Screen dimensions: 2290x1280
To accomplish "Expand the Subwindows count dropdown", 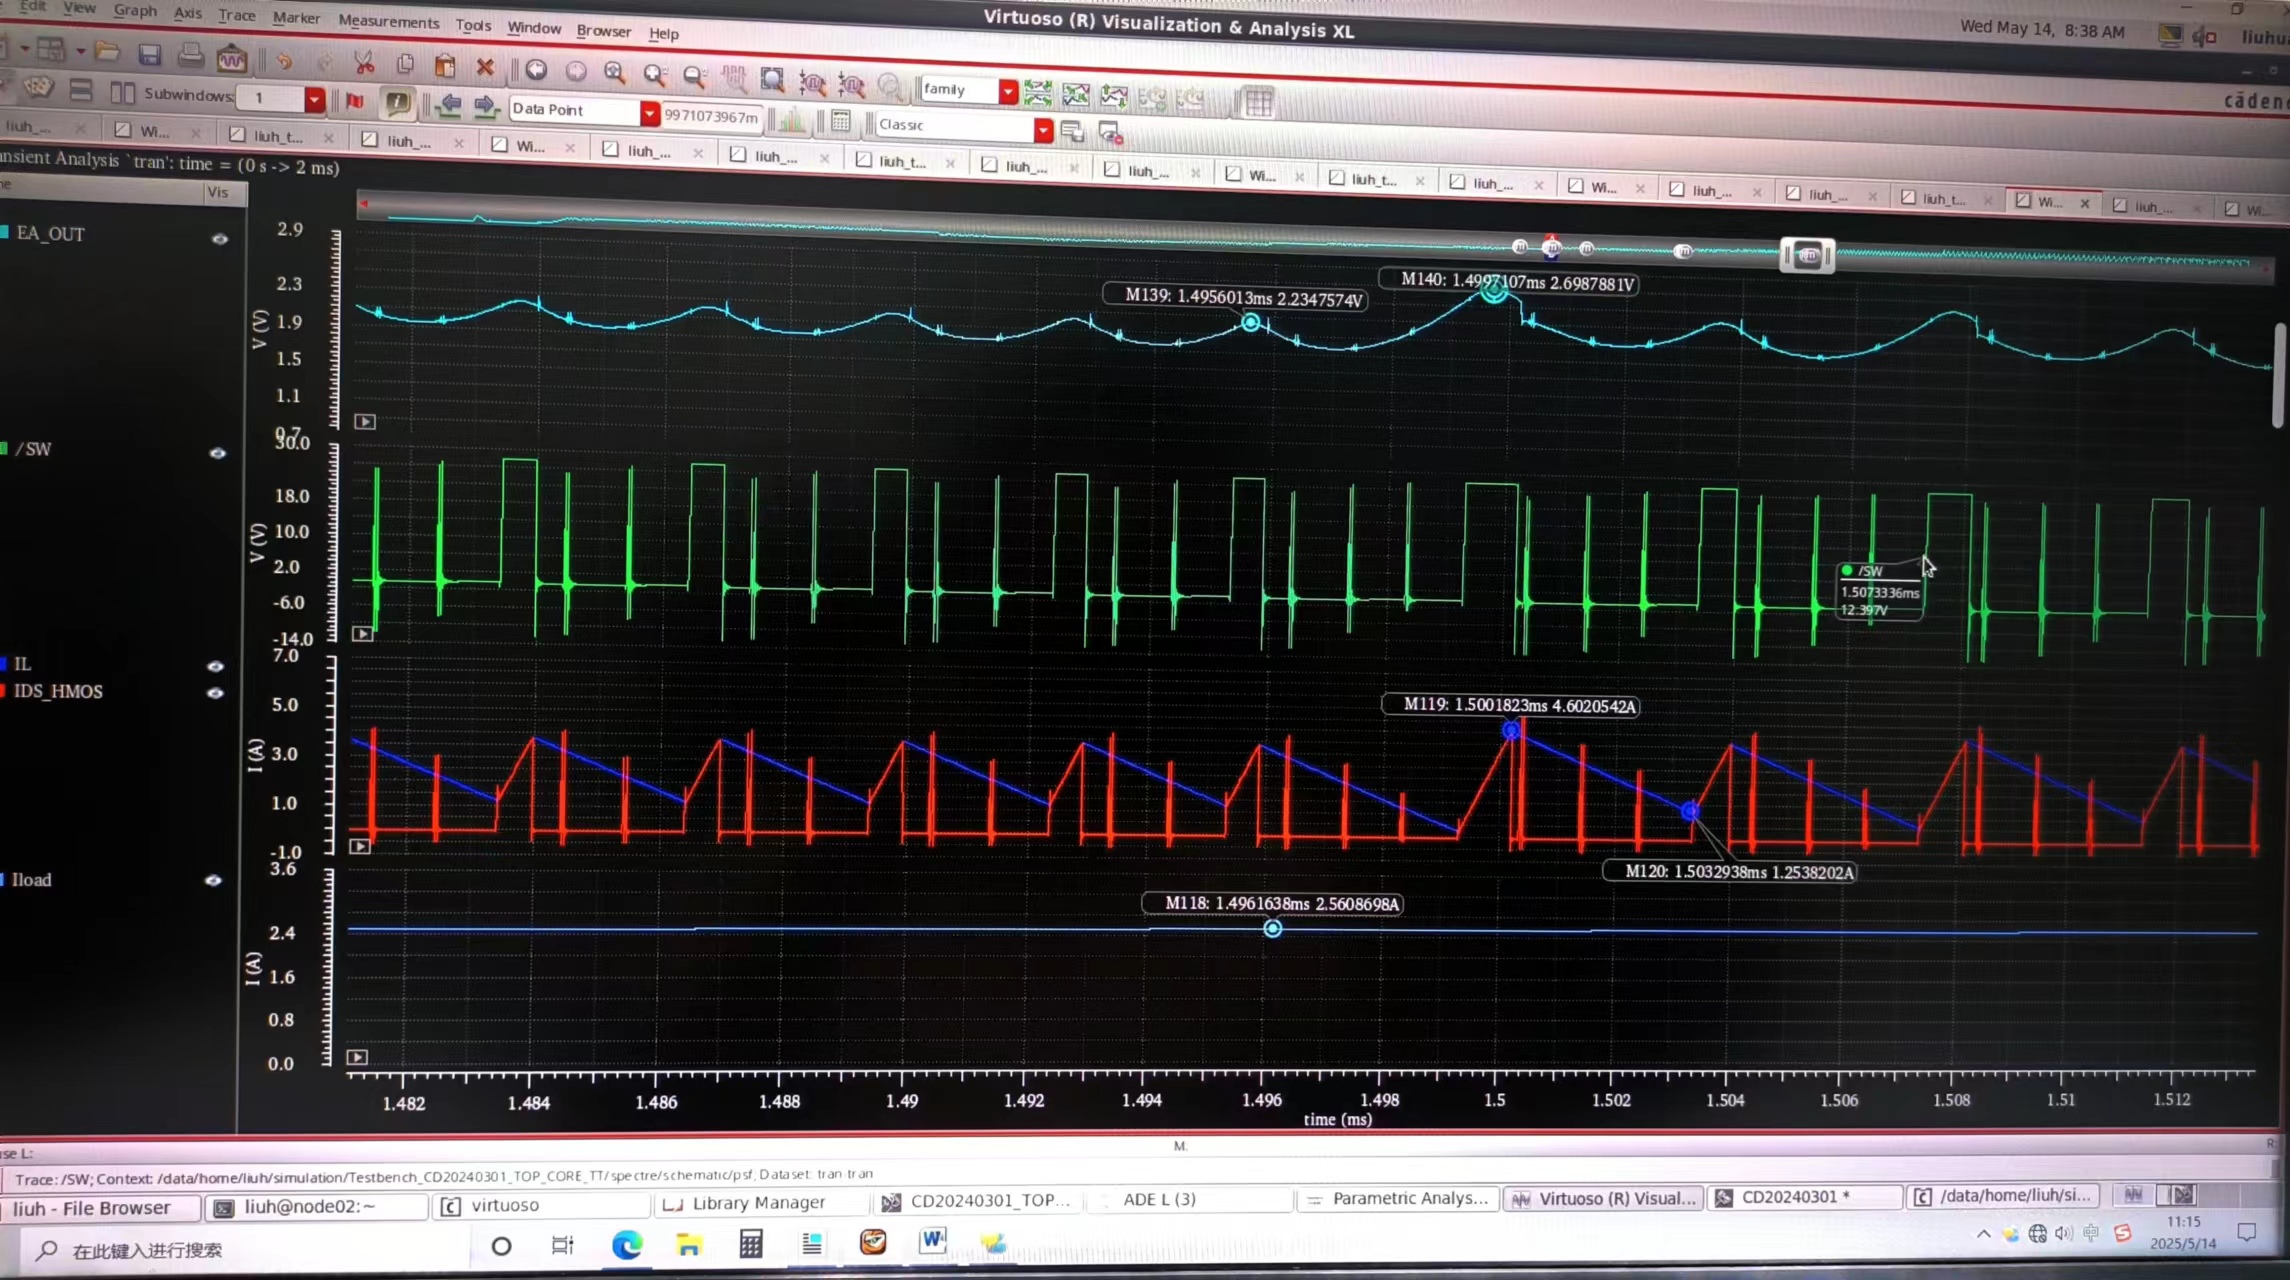I will pyautogui.click(x=314, y=99).
